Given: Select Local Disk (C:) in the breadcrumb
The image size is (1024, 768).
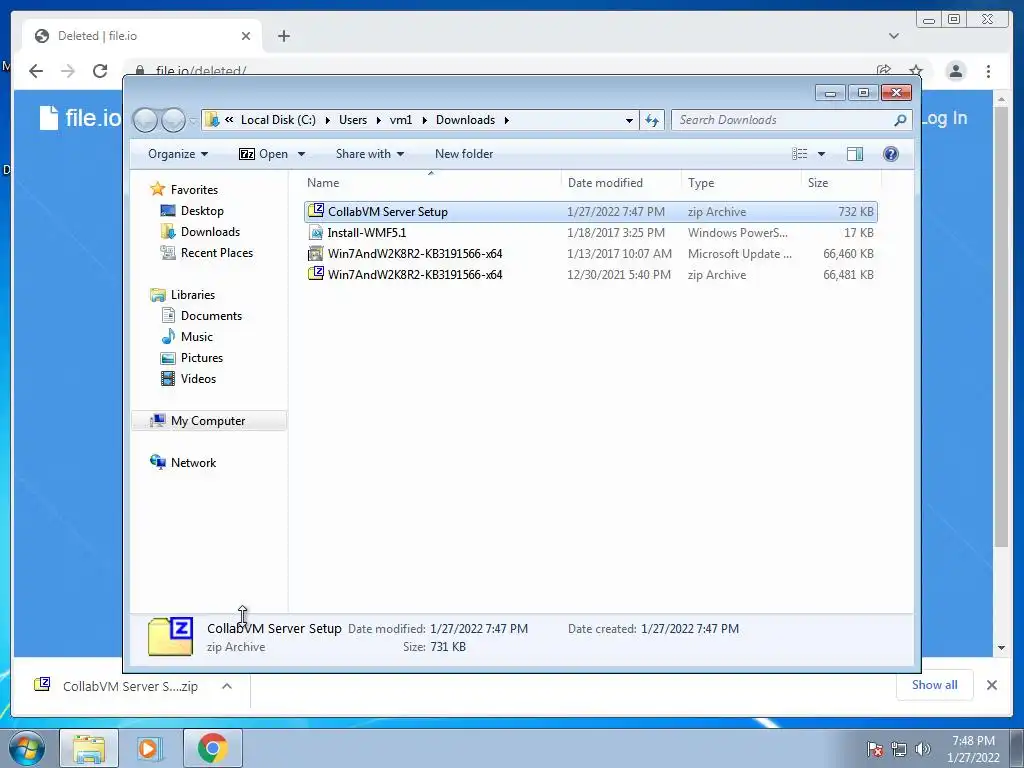Looking at the screenshot, I should [x=278, y=120].
